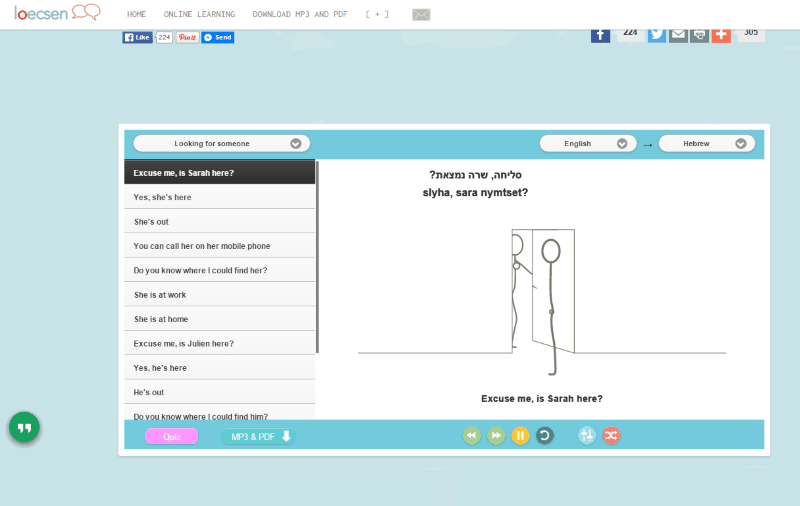Click the phrase list scrollbar
Image resolution: width=800 pixels, height=506 pixels.
tap(317, 257)
